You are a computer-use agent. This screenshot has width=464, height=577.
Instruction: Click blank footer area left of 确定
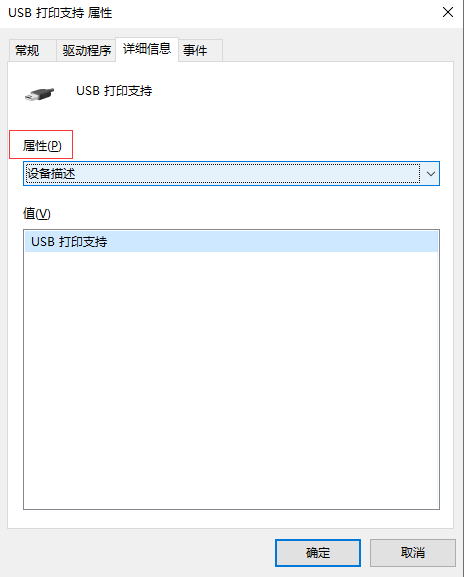coord(140,552)
